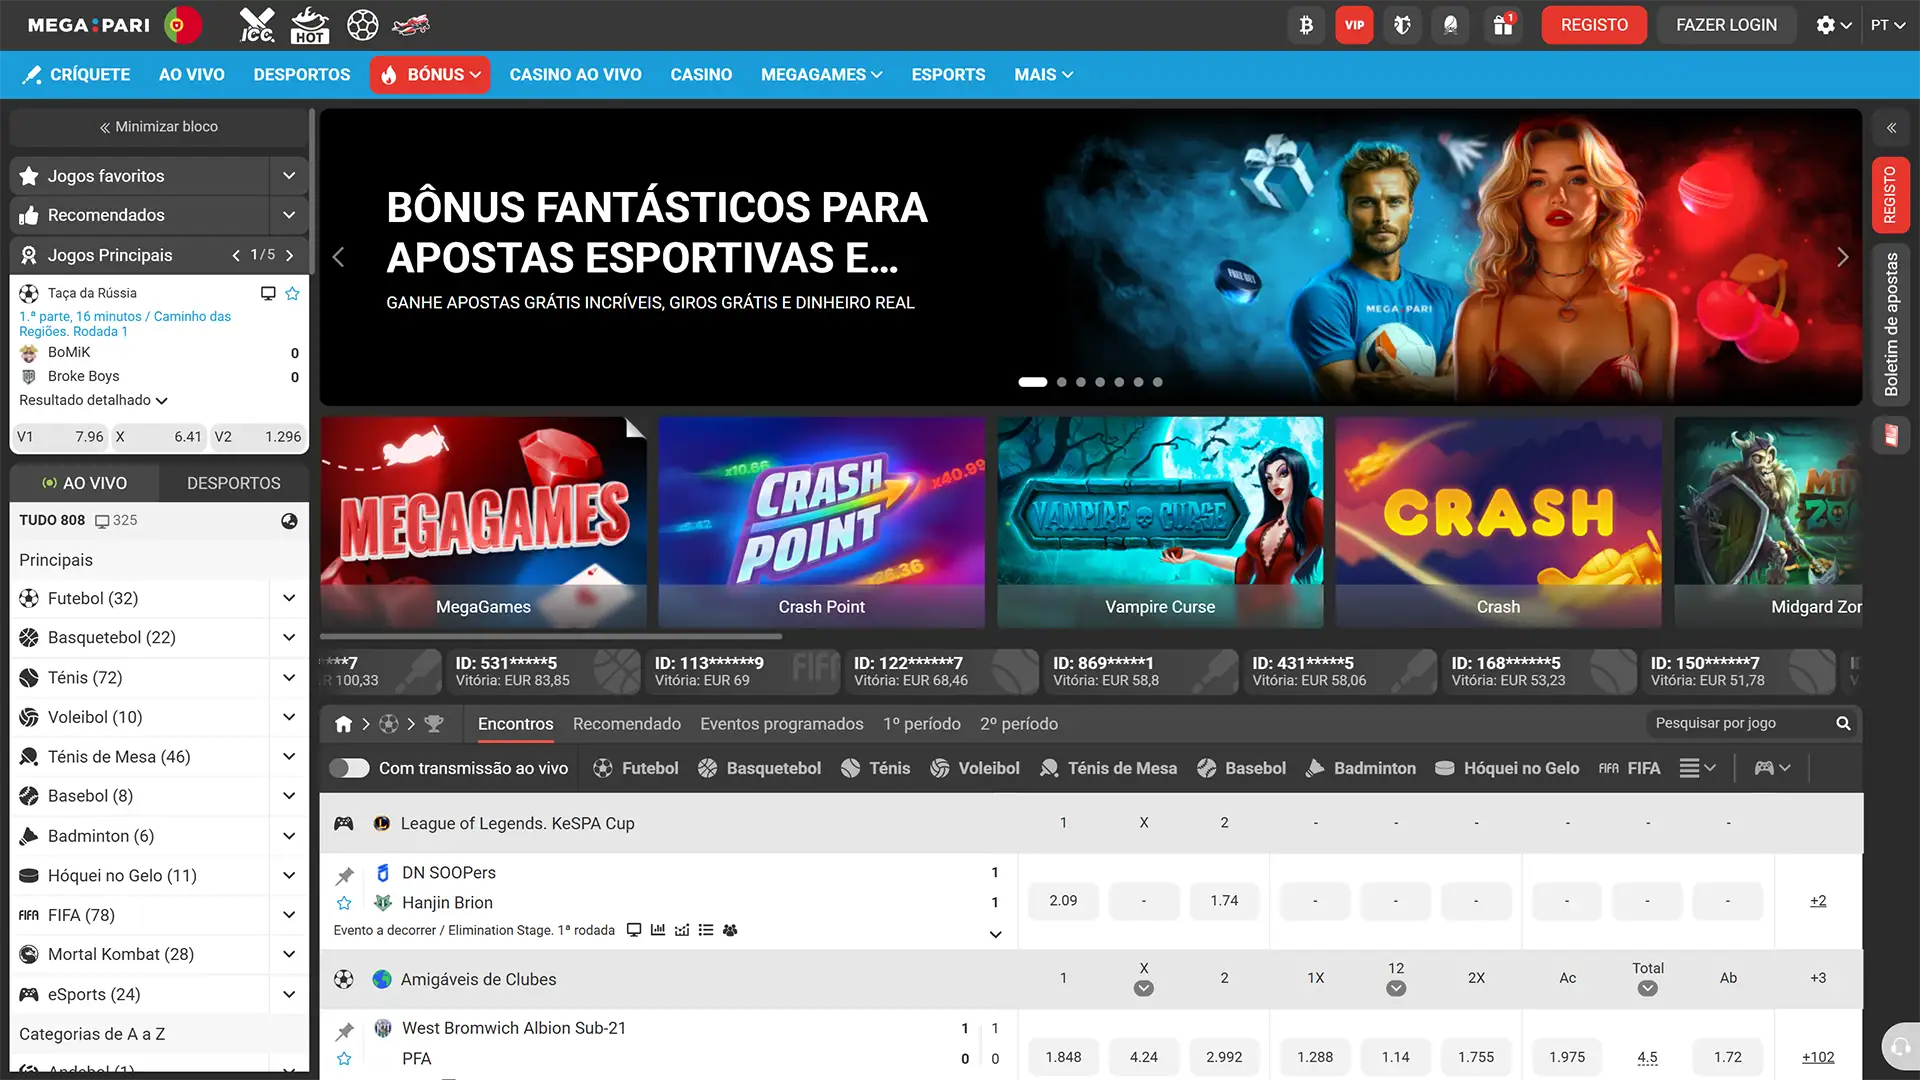Switch to 1º período tab
Screen dimensions: 1920x1080
[921, 724]
